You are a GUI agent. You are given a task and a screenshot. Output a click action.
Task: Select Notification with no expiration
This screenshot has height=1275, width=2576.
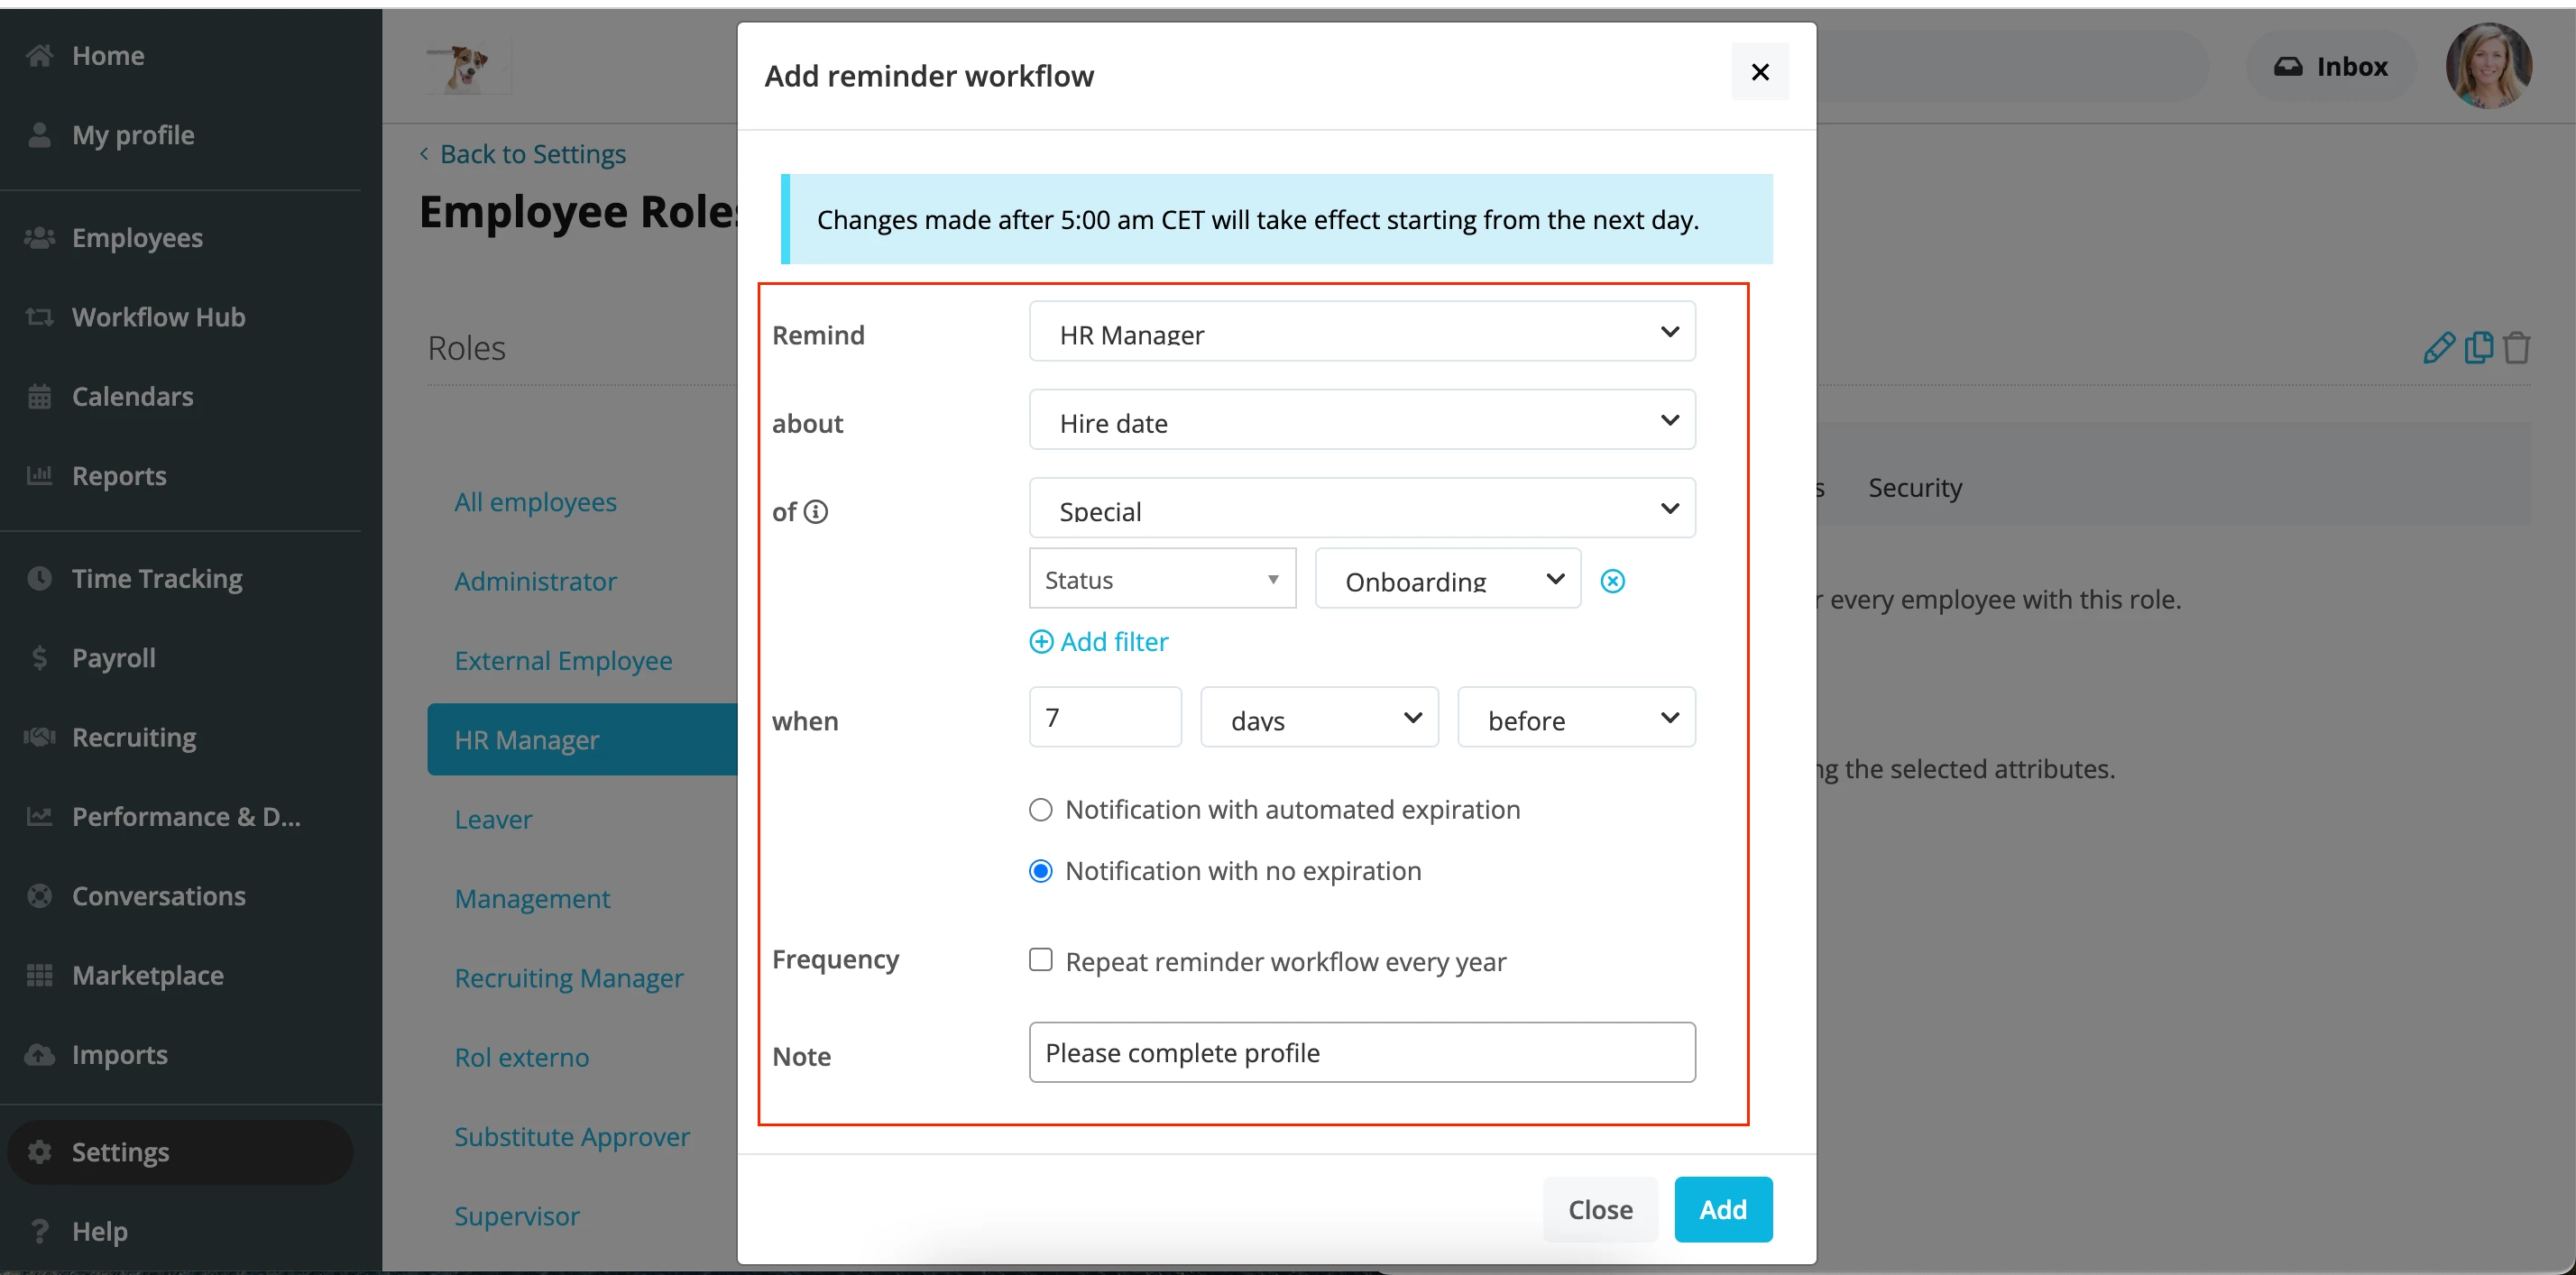click(1040, 872)
